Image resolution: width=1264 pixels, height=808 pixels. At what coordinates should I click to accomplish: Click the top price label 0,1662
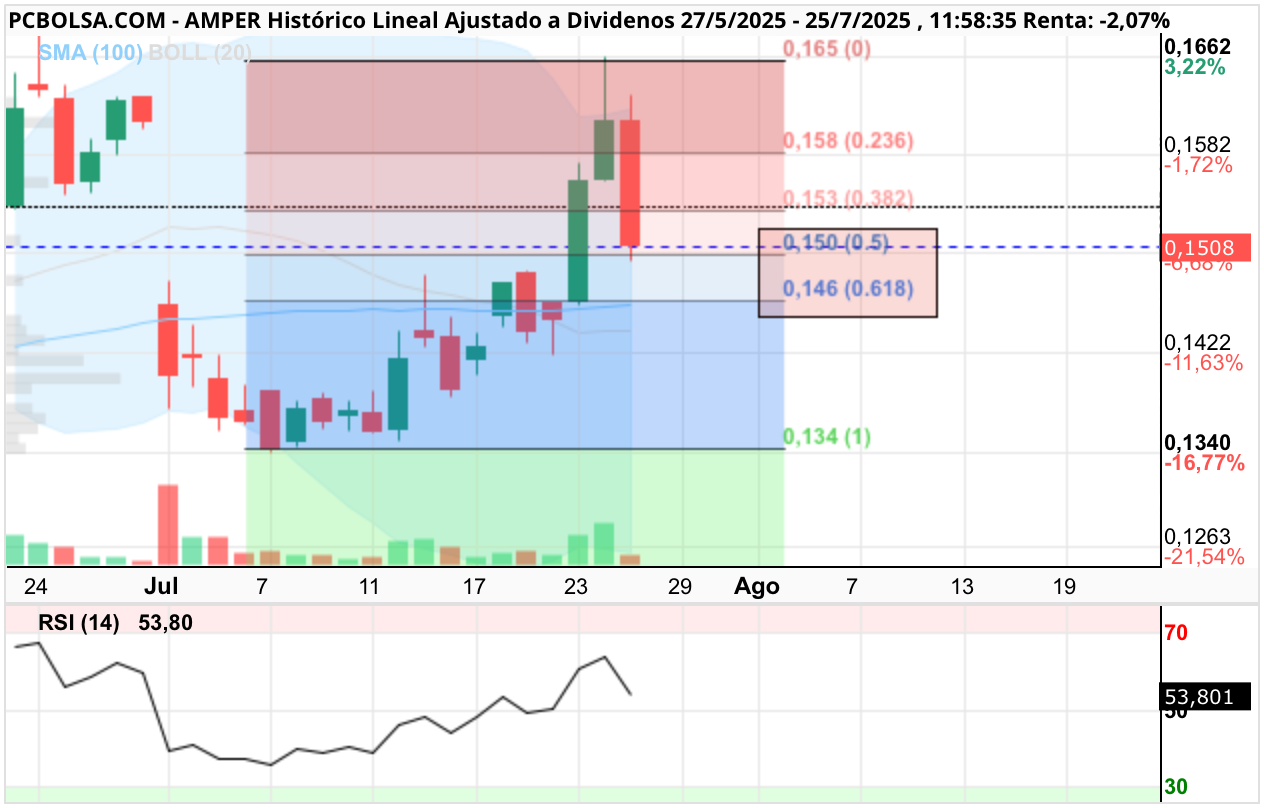click(1197, 46)
